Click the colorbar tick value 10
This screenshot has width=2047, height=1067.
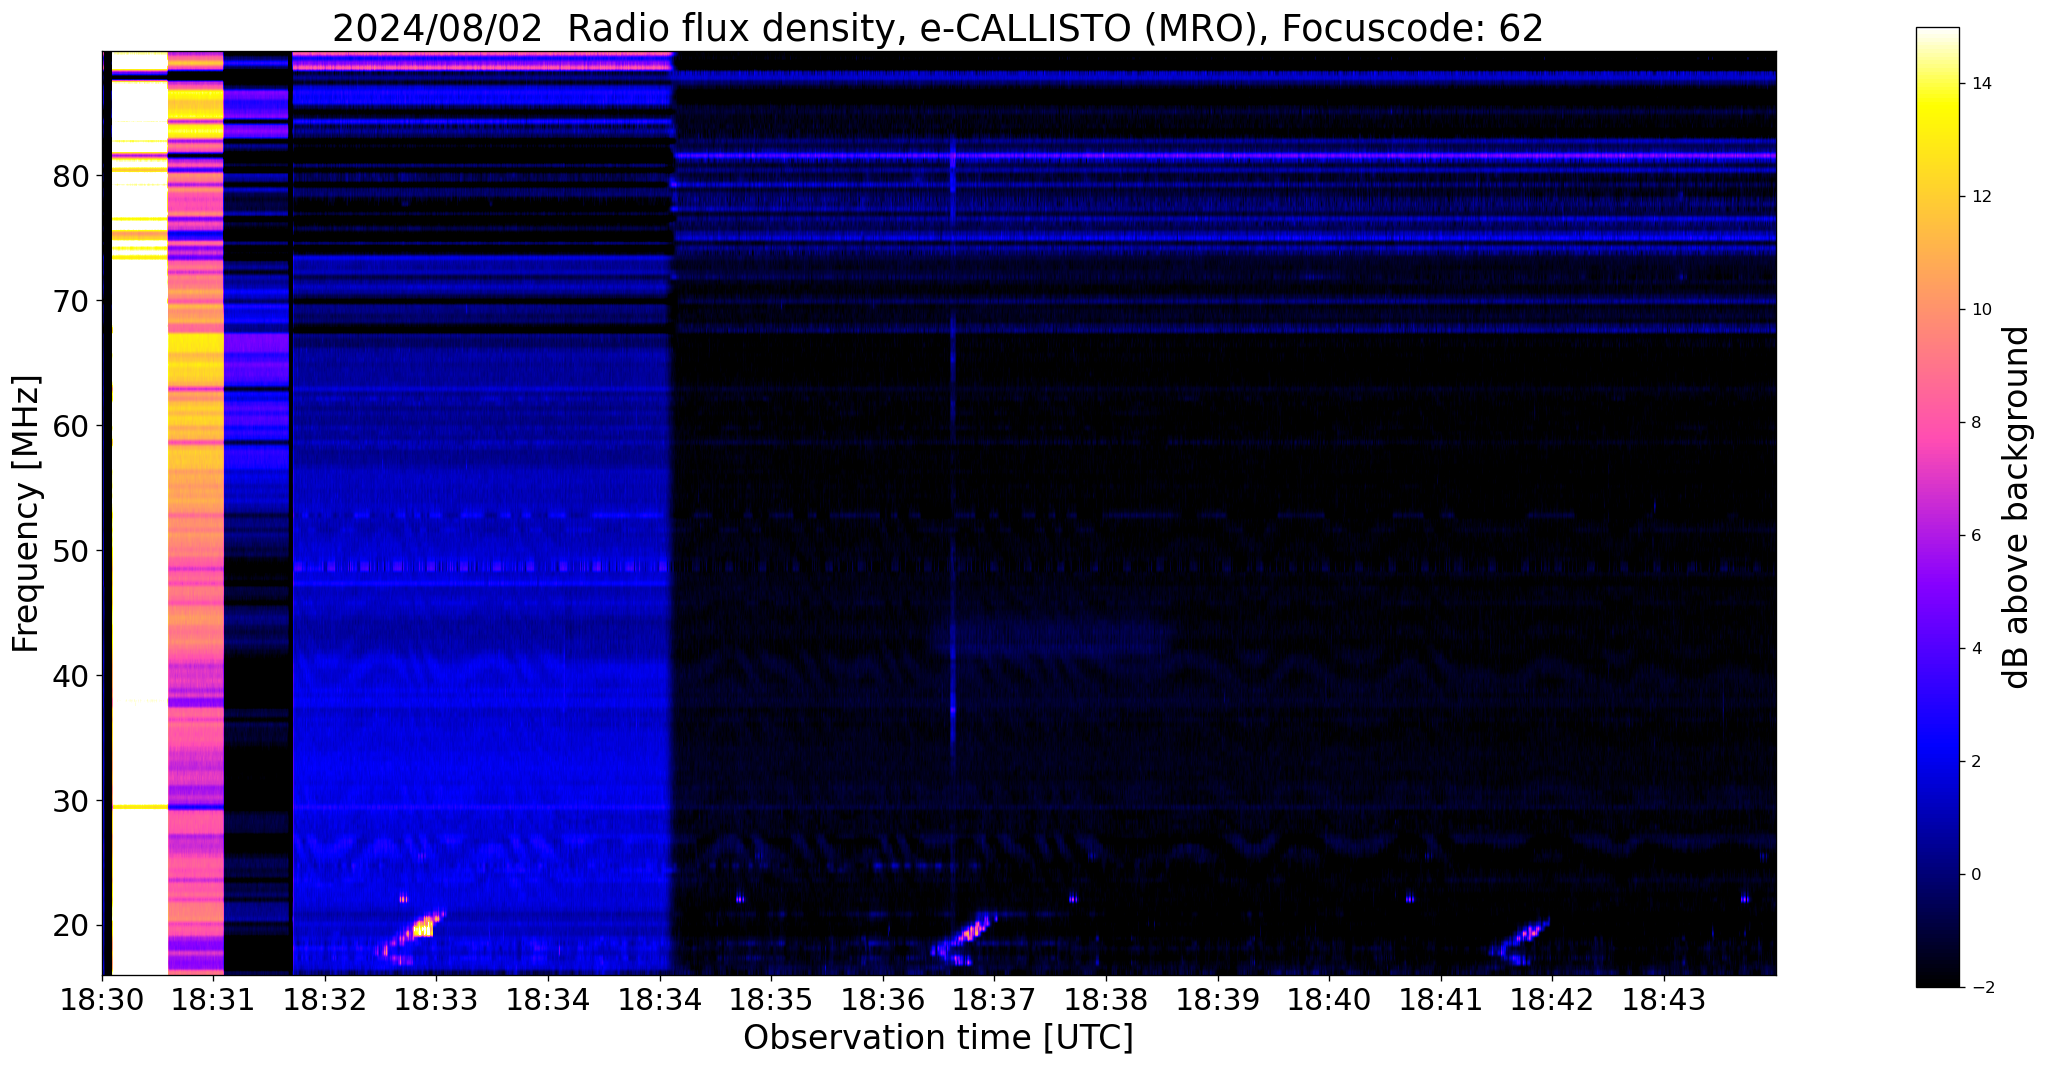click(x=1981, y=310)
